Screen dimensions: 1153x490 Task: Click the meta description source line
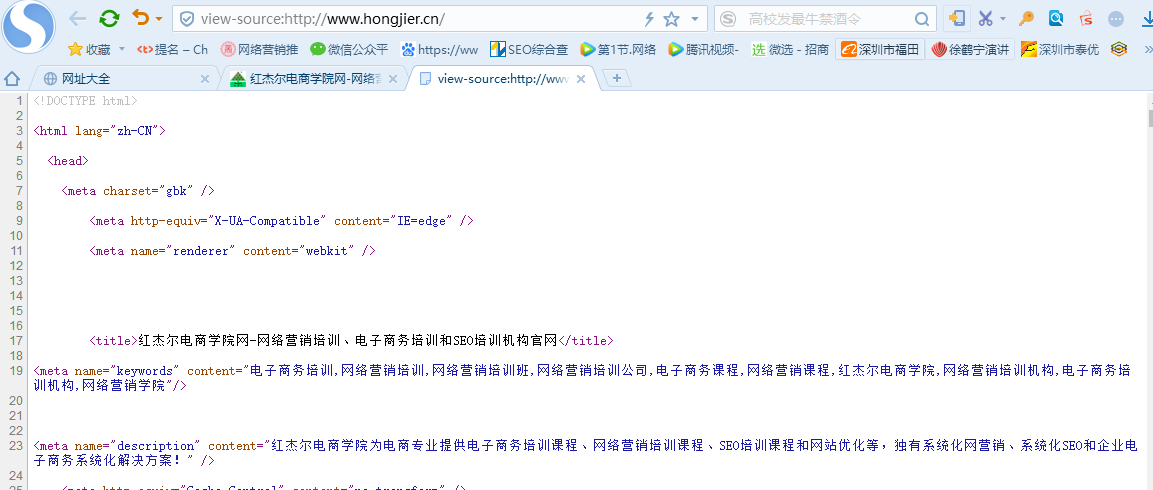(x=585, y=453)
